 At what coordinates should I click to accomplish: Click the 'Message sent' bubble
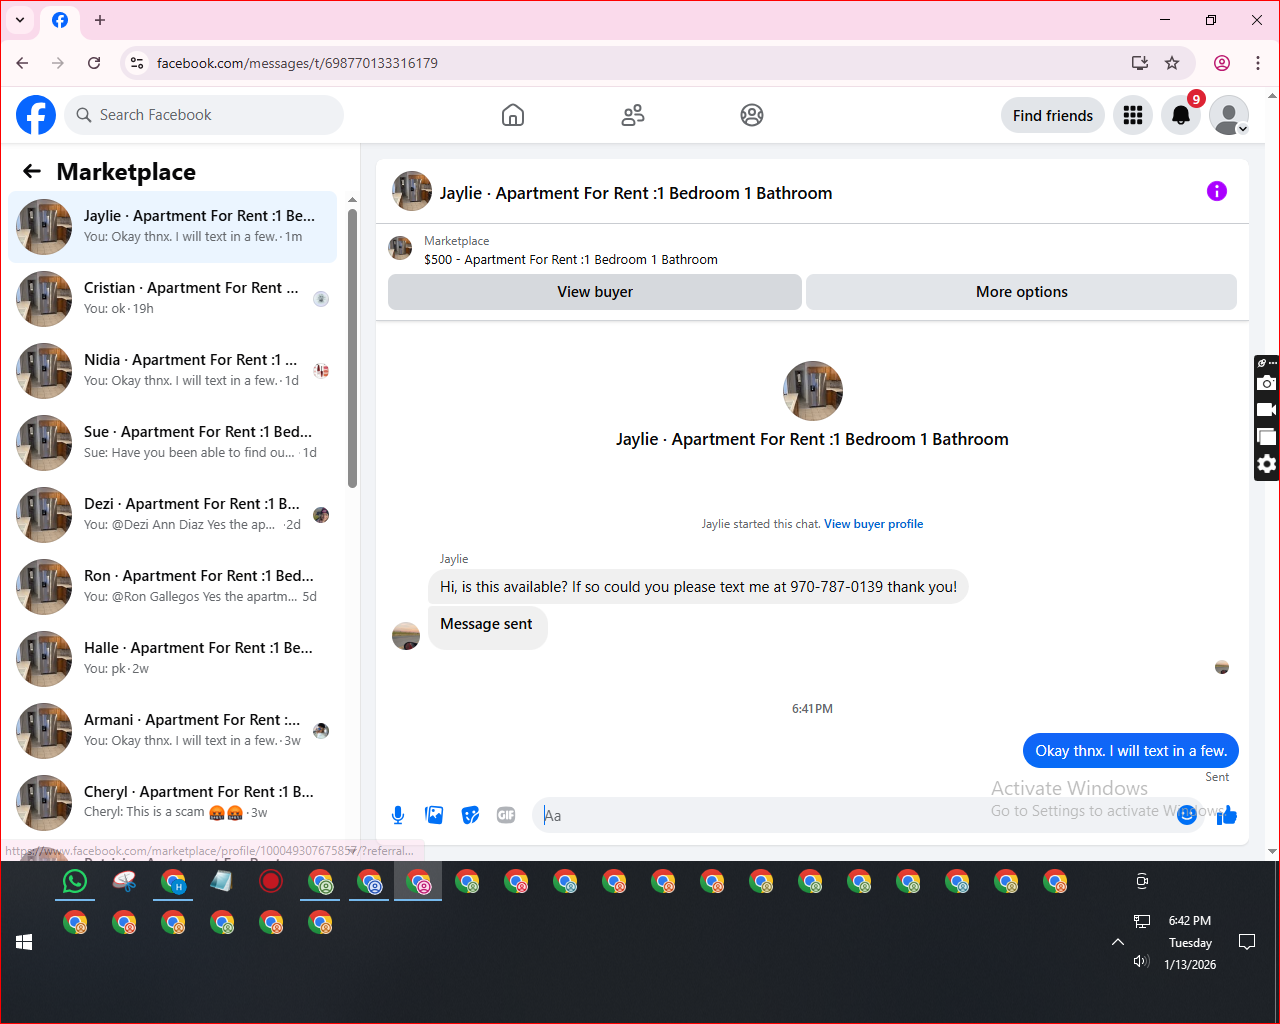[x=487, y=627]
